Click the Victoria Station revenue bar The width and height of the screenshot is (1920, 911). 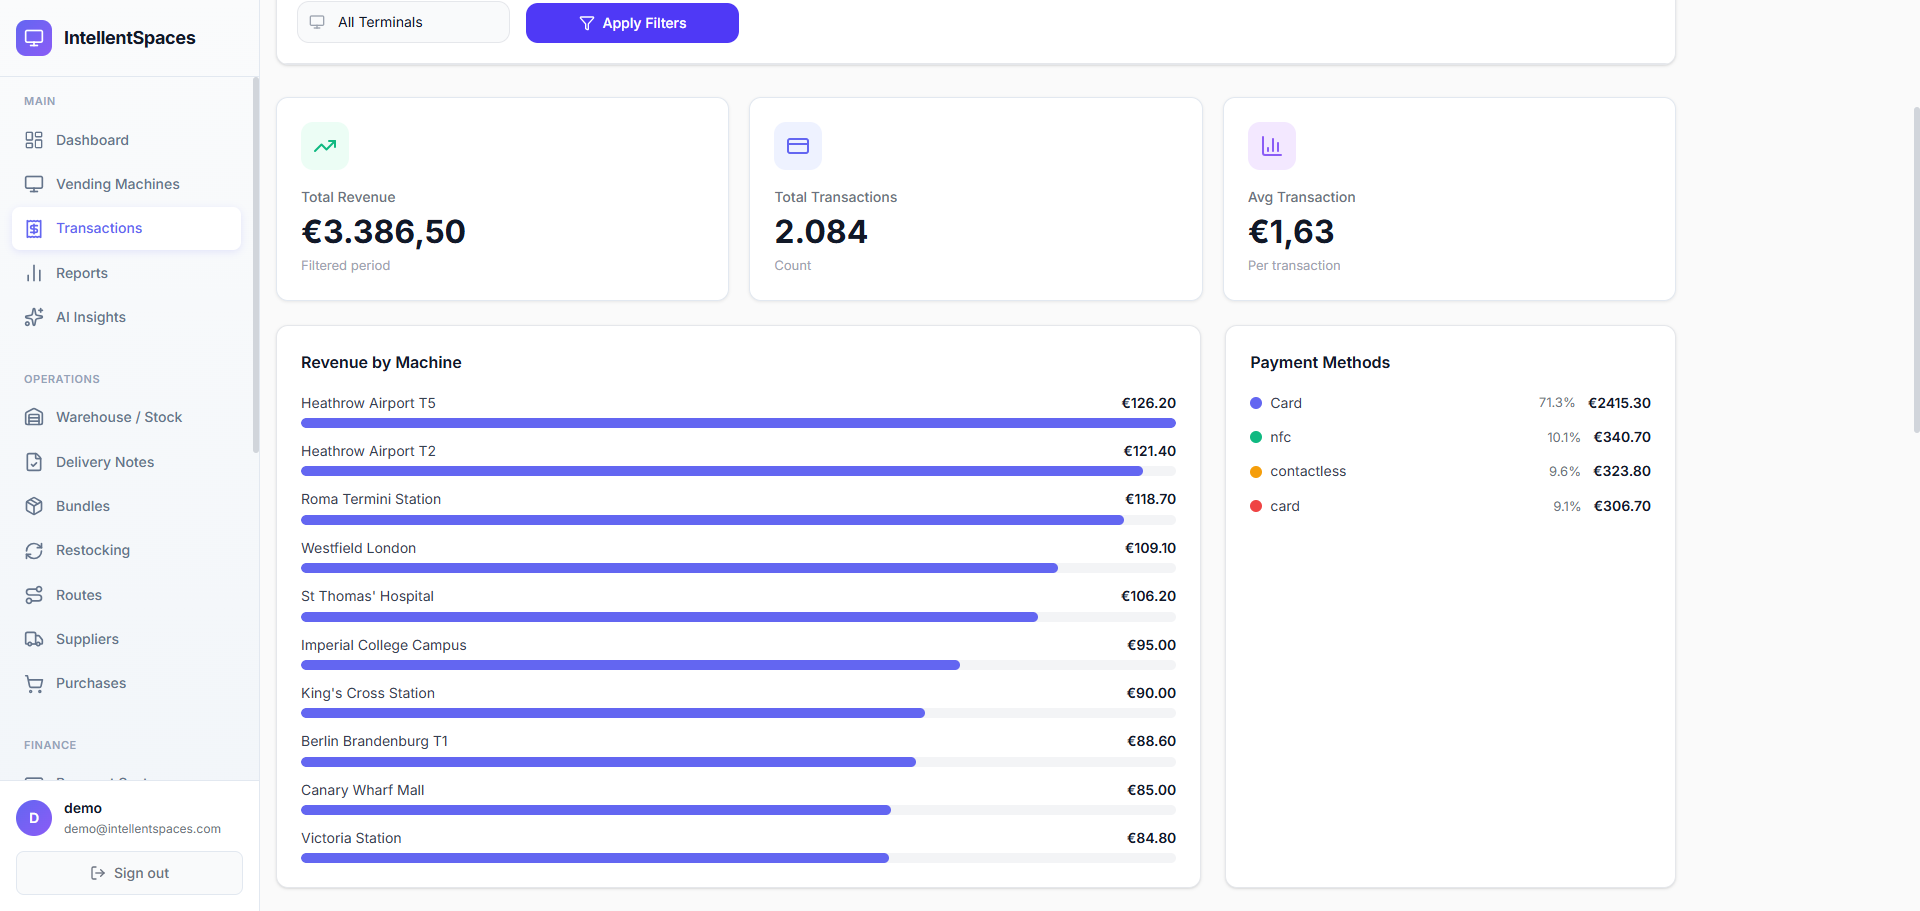595,858
